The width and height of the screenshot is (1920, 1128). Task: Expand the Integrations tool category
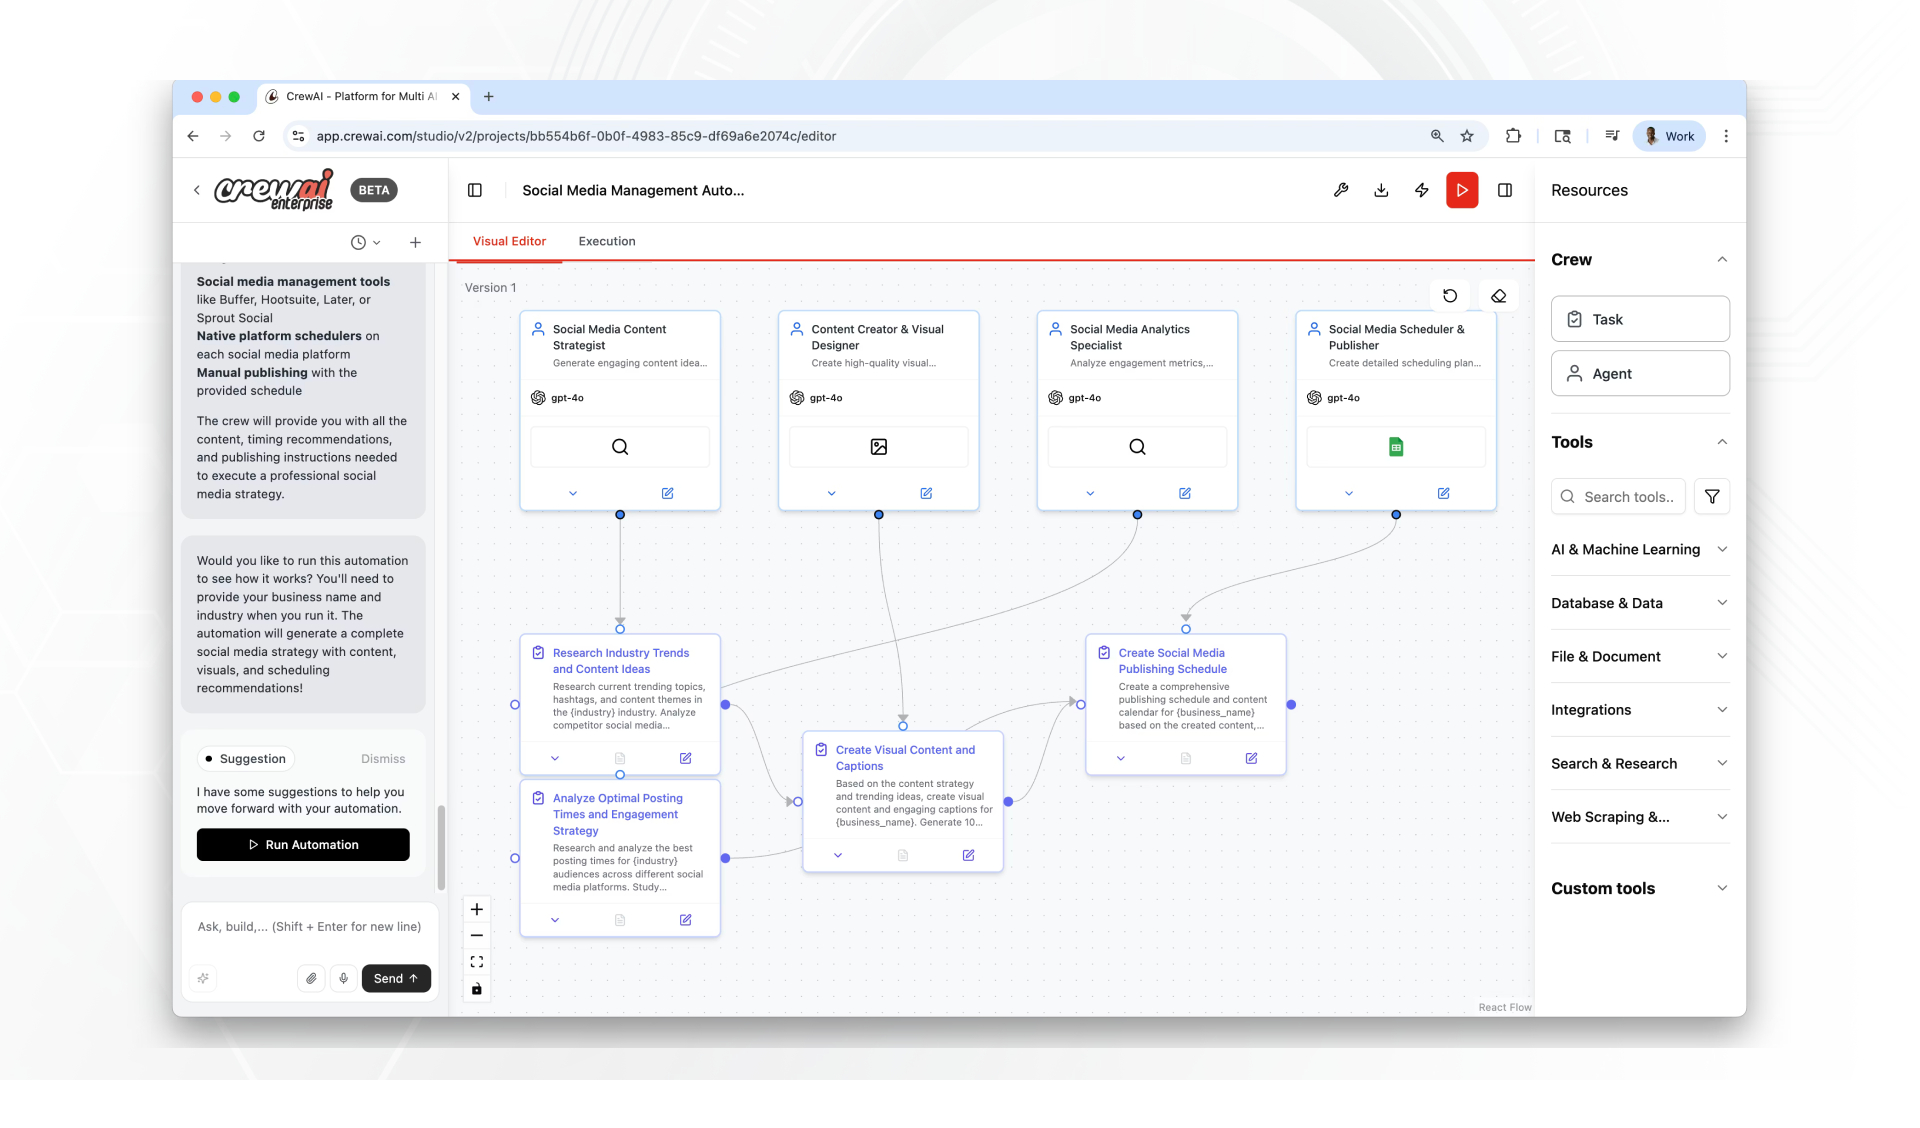(x=1640, y=710)
